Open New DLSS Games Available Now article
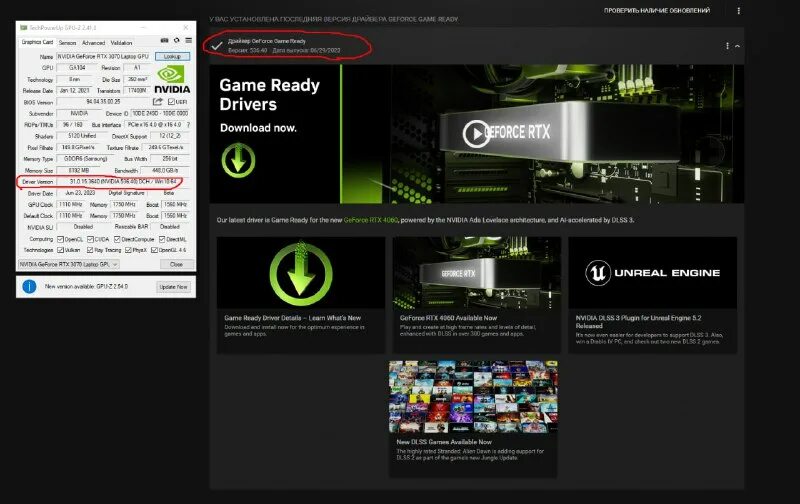The height and width of the screenshot is (504, 800). pyautogui.click(x=444, y=442)
